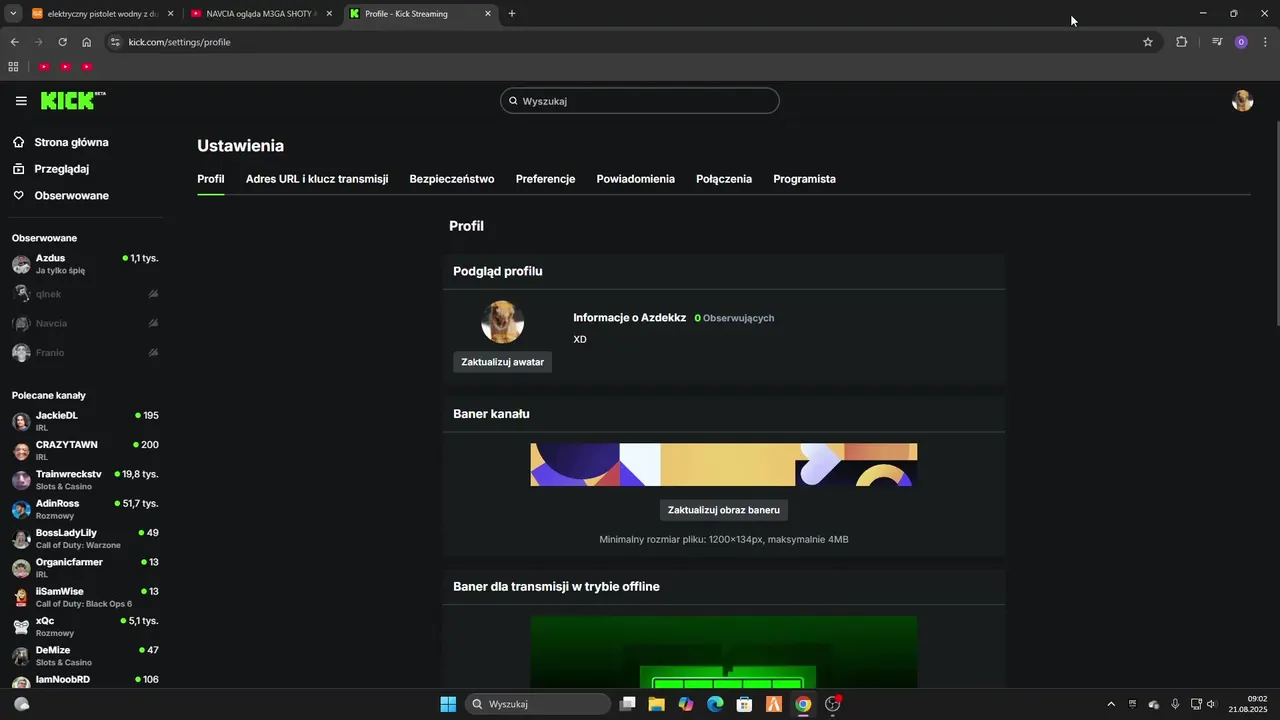Click the Obserwowane heart icon
Screen dimensions: 1280x720
(x=18, y=196)
